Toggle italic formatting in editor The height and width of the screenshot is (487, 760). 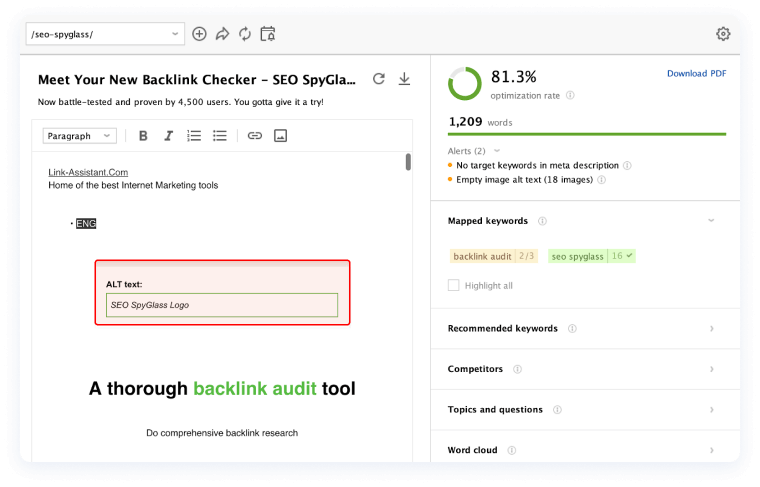click(x=168, y=136)
